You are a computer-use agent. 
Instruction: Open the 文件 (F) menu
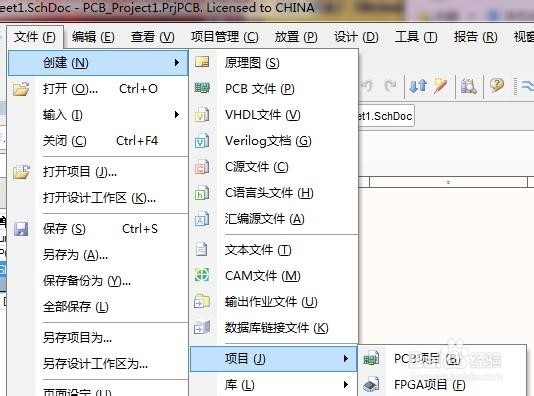35,37
